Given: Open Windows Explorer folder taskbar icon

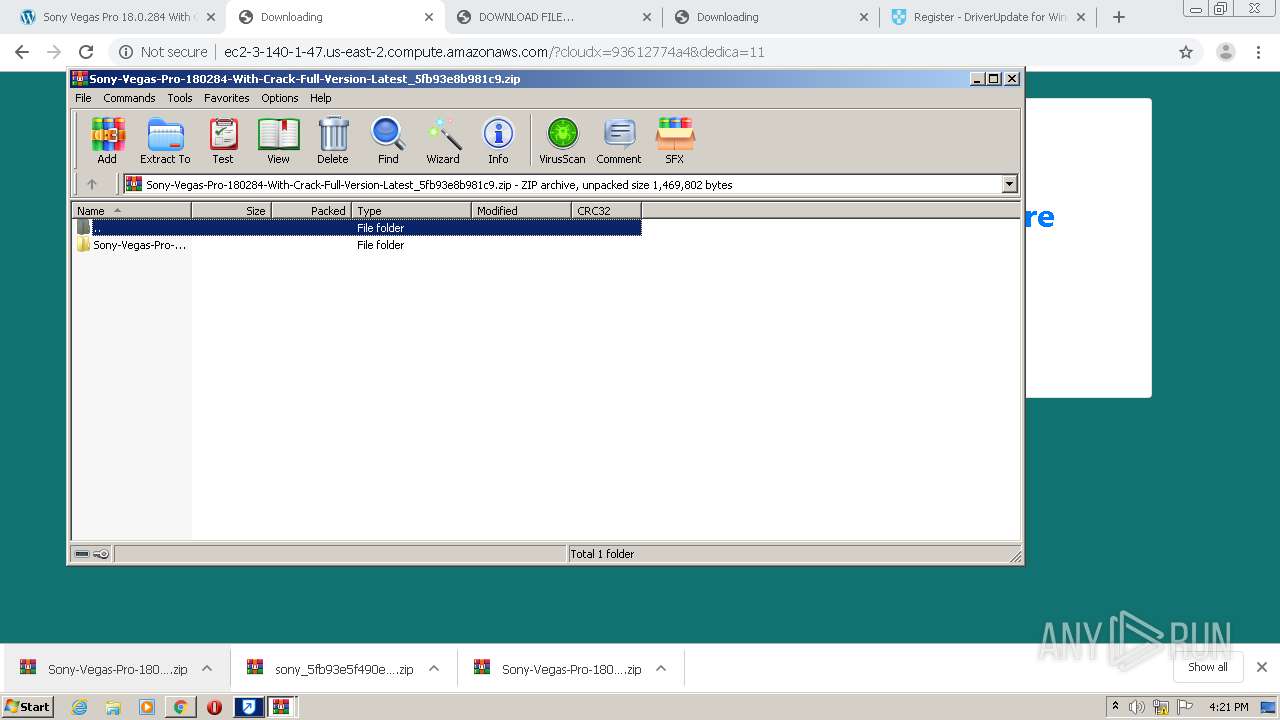Looking at the screenshot, I should pyautogui.click(x=113, y=707).
